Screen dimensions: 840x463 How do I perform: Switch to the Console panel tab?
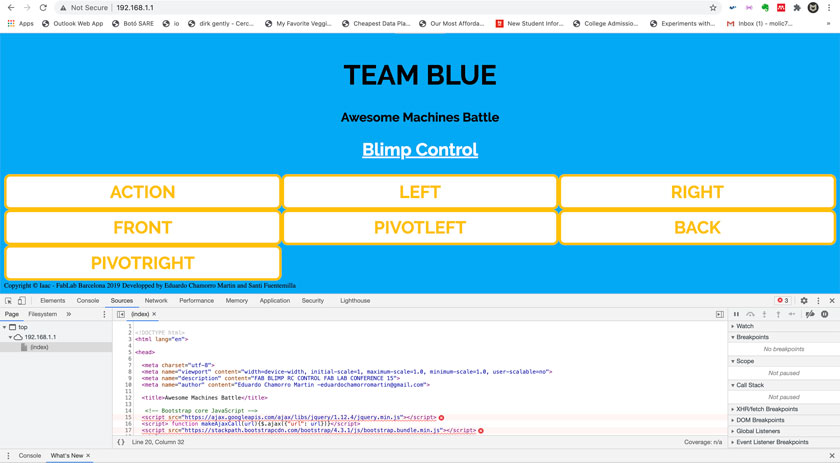tap(88, 301)
